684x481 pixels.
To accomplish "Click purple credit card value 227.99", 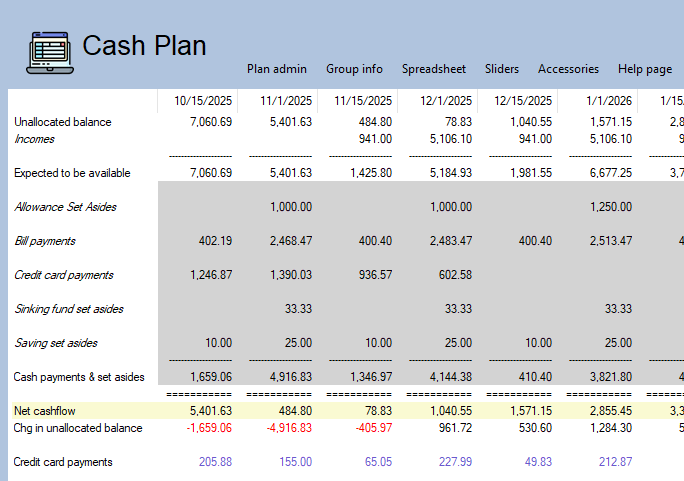I will point(455,462).
